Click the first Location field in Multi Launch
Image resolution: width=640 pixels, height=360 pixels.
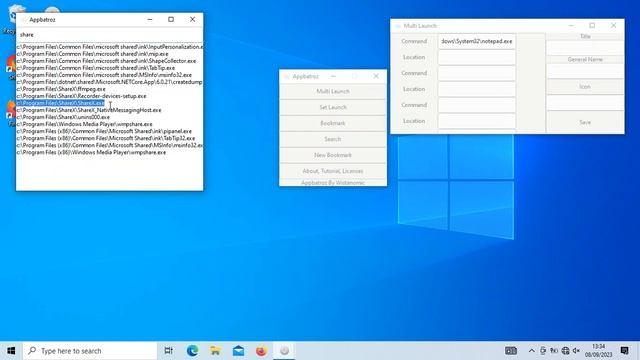coord(477,57)
